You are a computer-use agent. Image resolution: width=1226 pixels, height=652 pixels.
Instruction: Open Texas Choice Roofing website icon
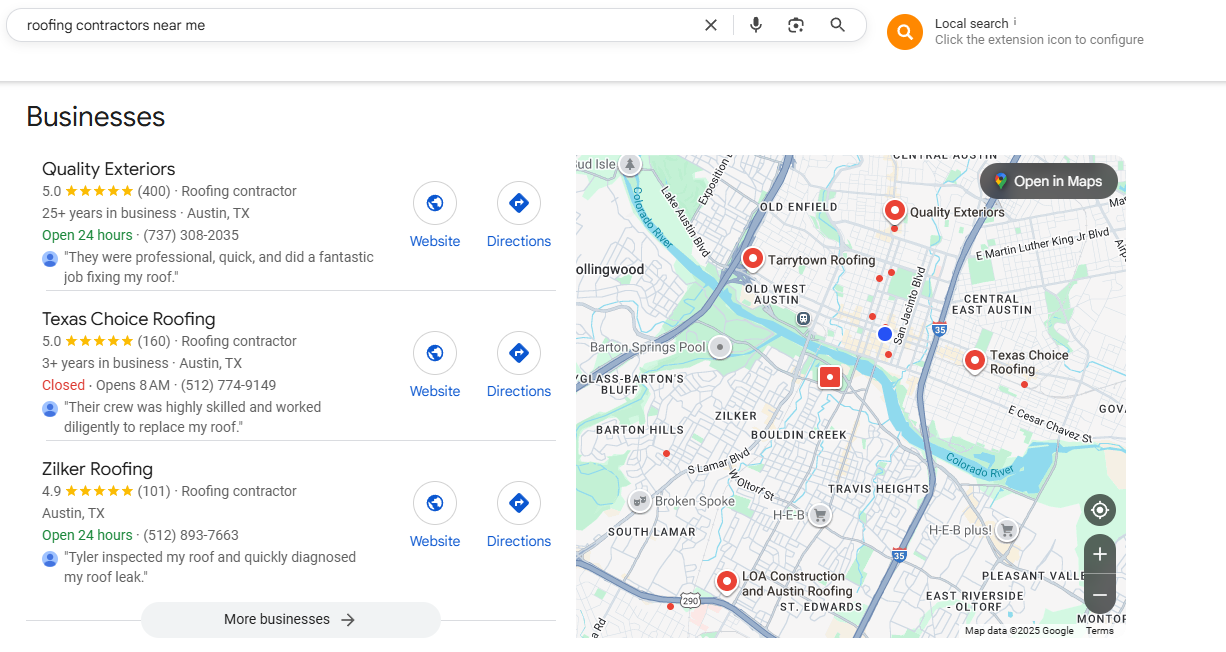tap(435, 353)
